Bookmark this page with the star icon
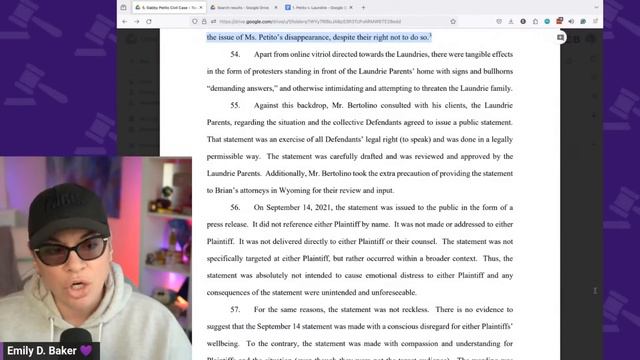 tap(453, 21)
